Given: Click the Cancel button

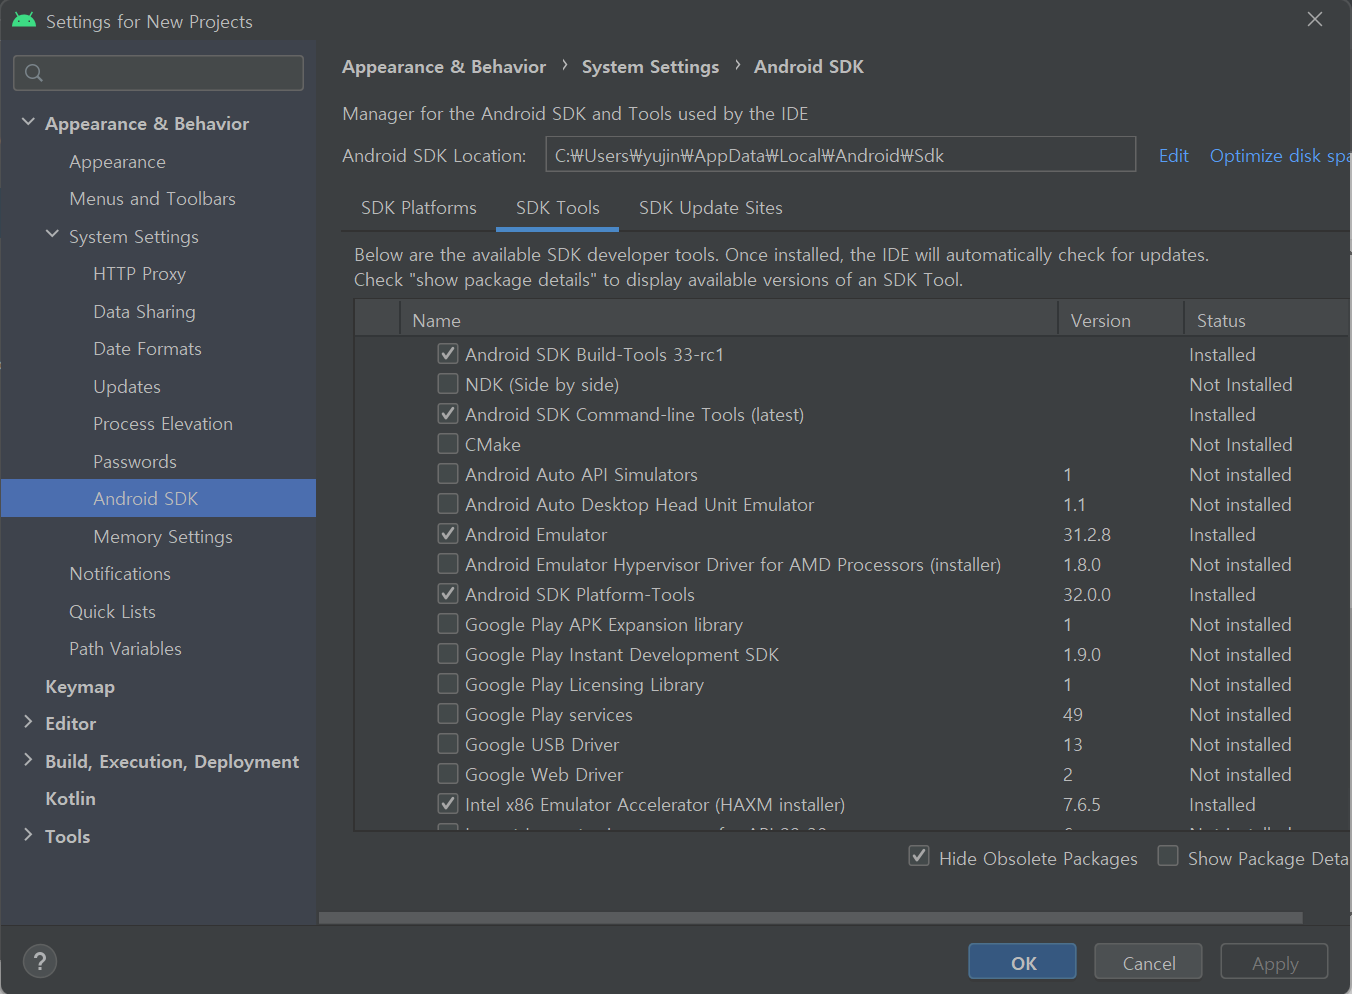Looking at the screenshot, I should (1149, 962).
